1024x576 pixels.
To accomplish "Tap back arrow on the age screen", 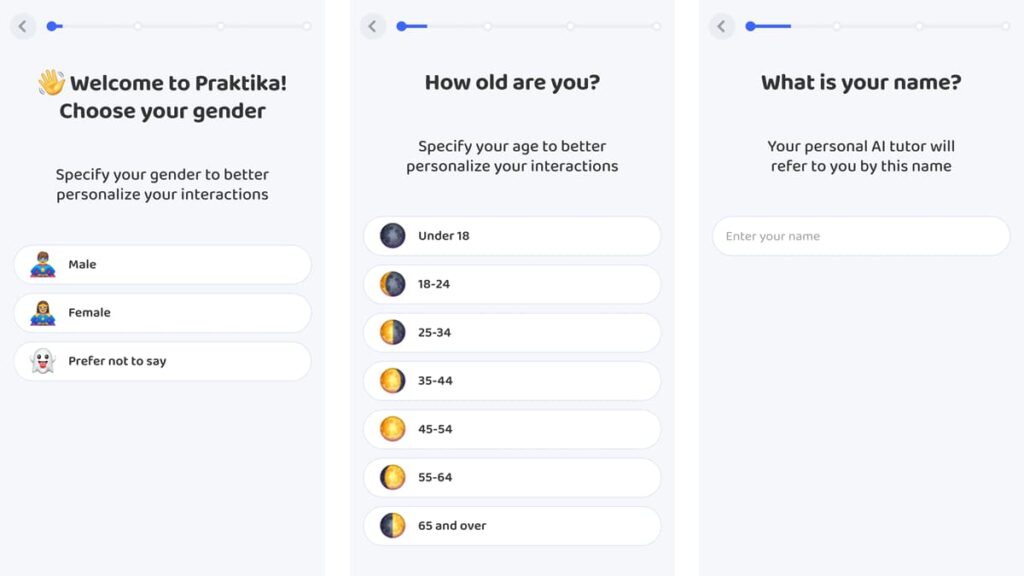I will (373, 27).
